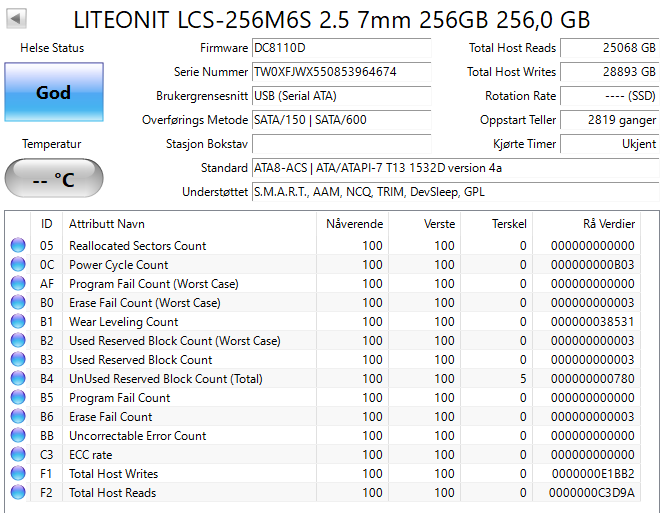Screen dimensions: 665x513
Task: Click the Attributt Navn column header
Action: [190, 224]
